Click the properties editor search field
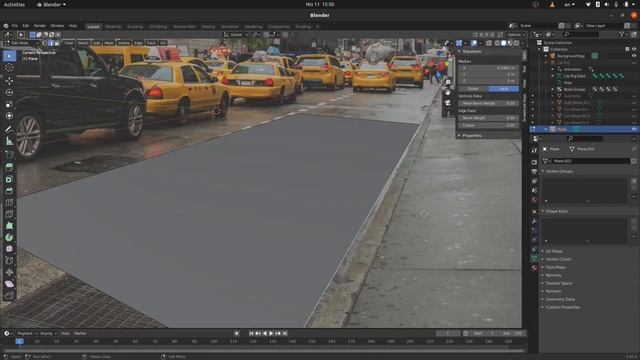 click(x=585, y=139)
